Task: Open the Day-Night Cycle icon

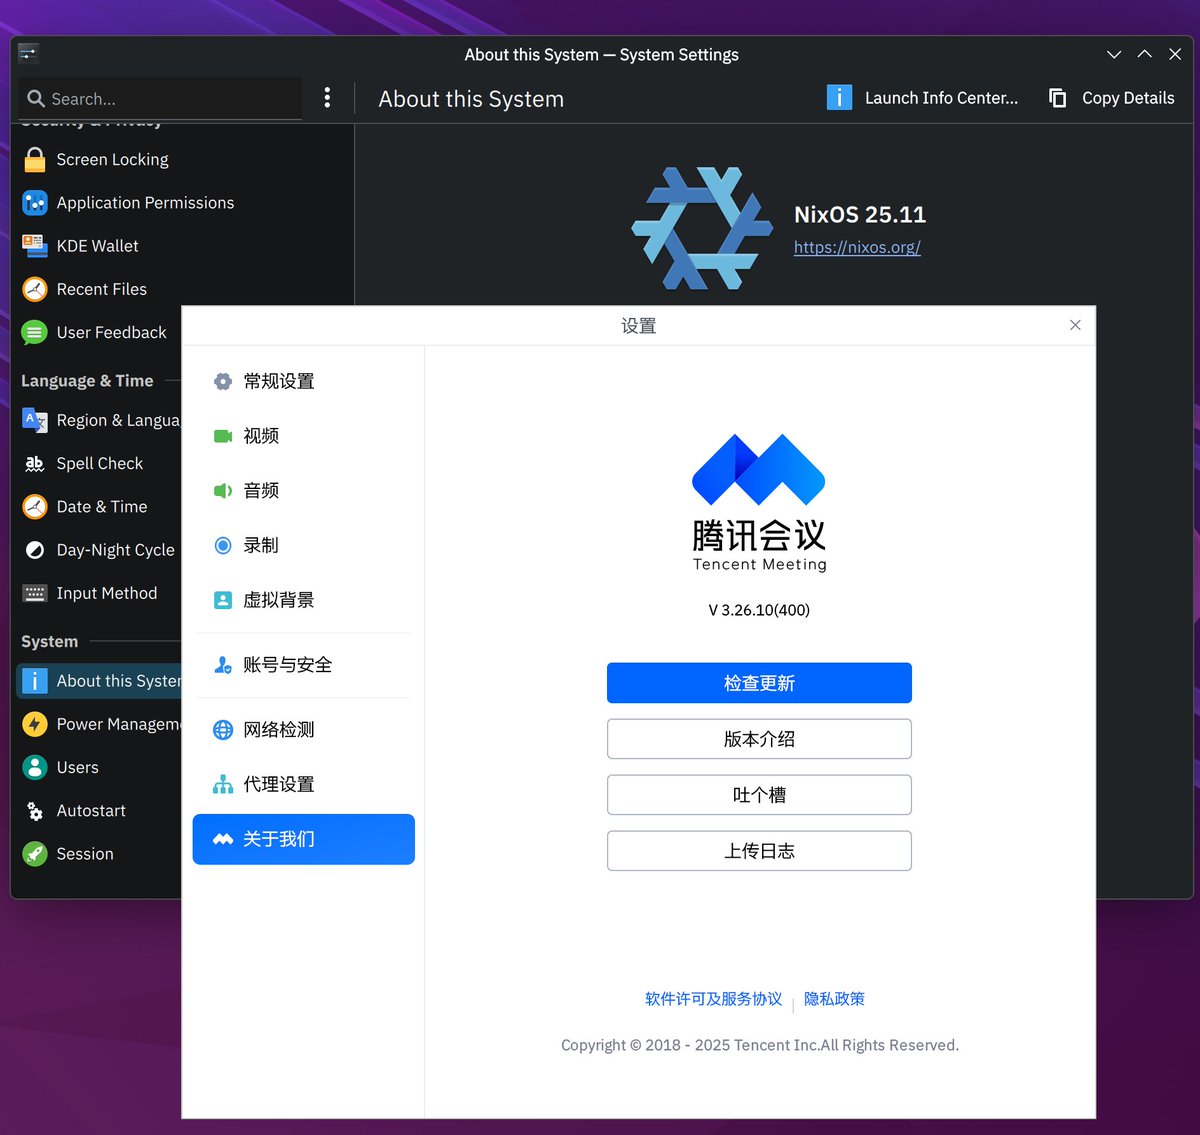Action: 35,550
